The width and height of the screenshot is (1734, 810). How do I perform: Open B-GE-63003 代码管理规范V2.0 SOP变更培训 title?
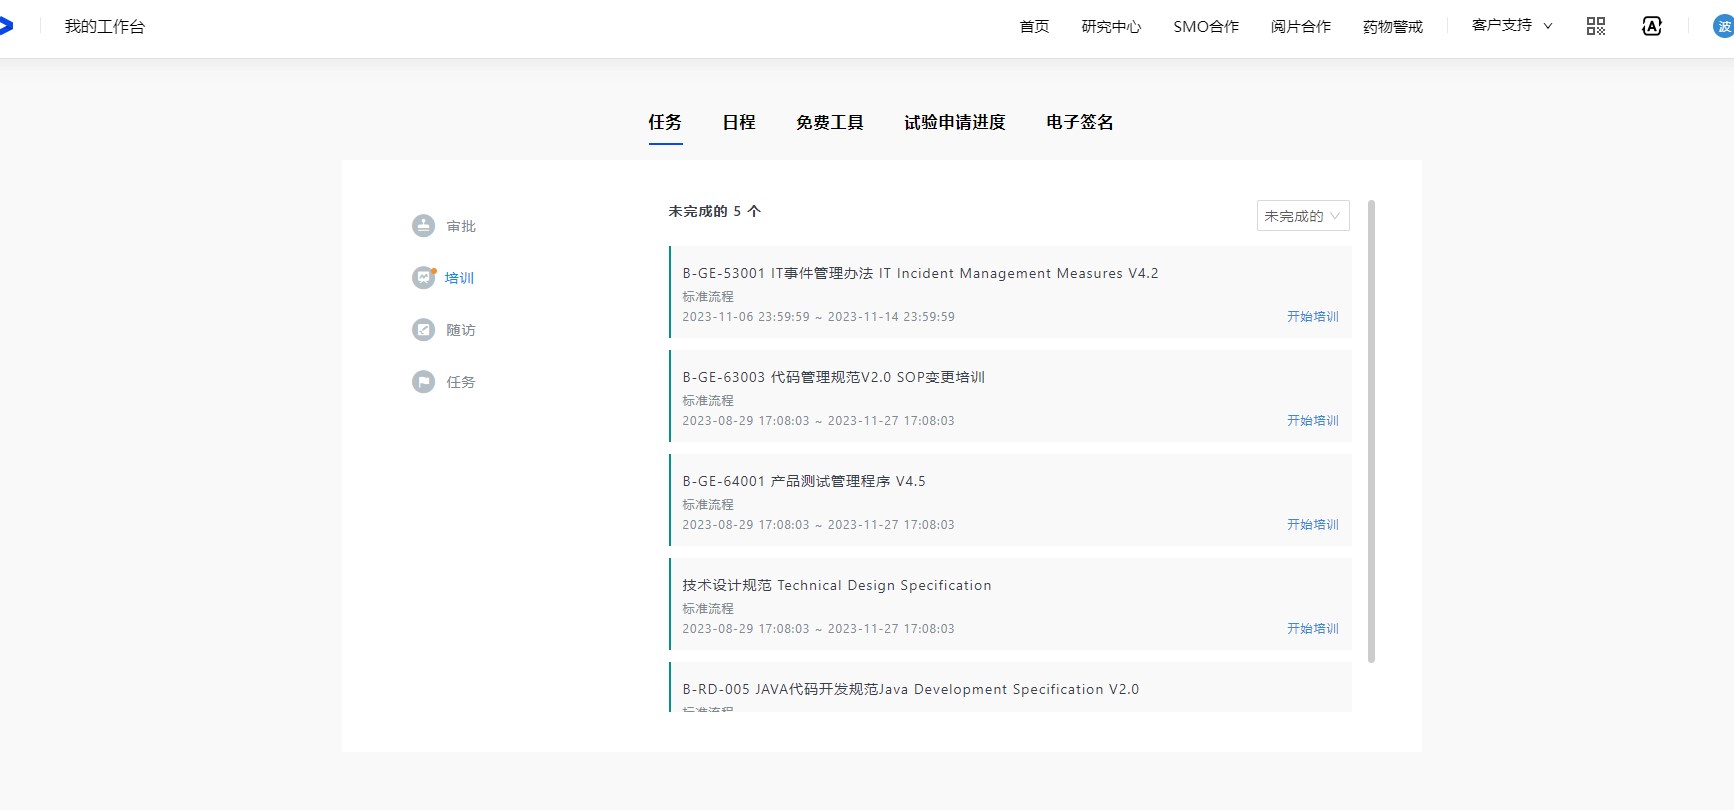pyautogui.click(x=833, y=377)
